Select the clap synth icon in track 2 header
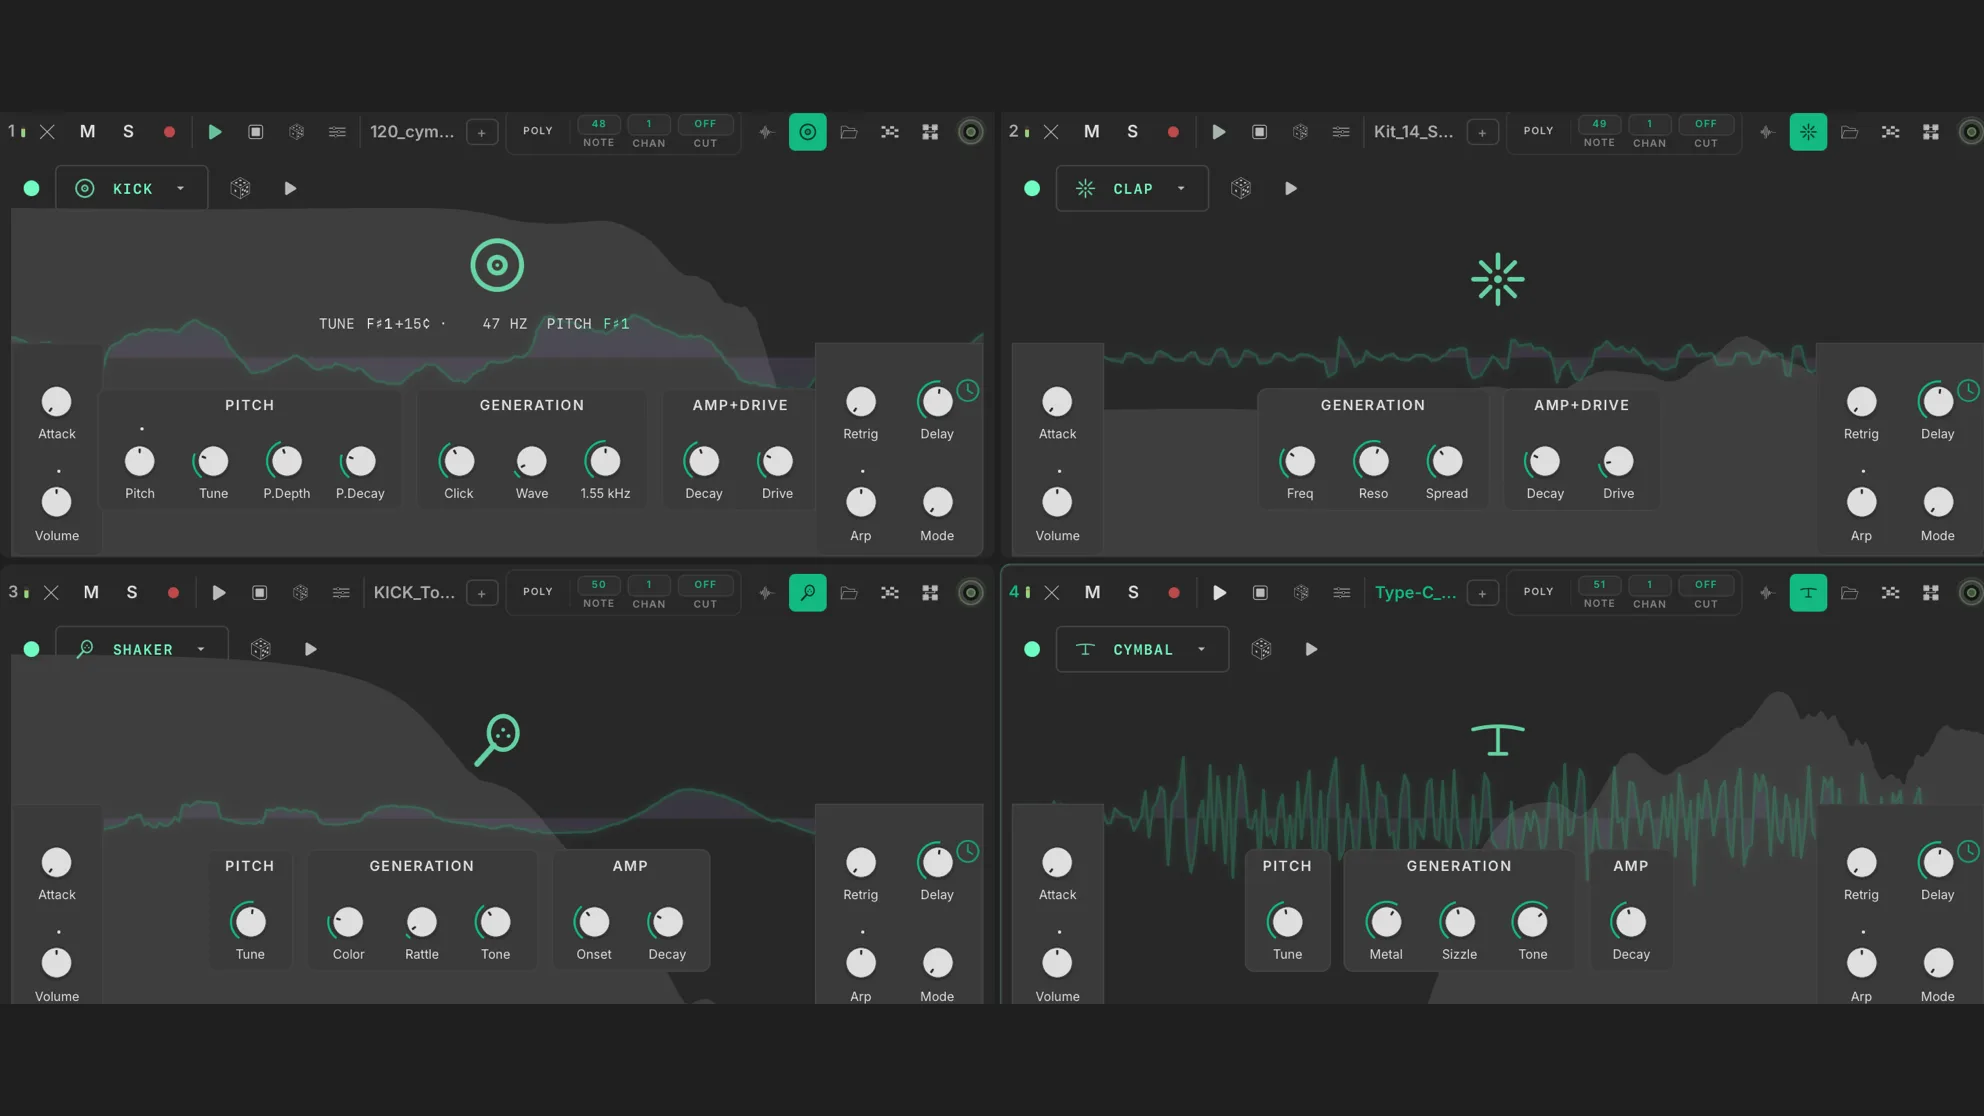The width and height of the screenshot is (1984, 1116). 1808,132
